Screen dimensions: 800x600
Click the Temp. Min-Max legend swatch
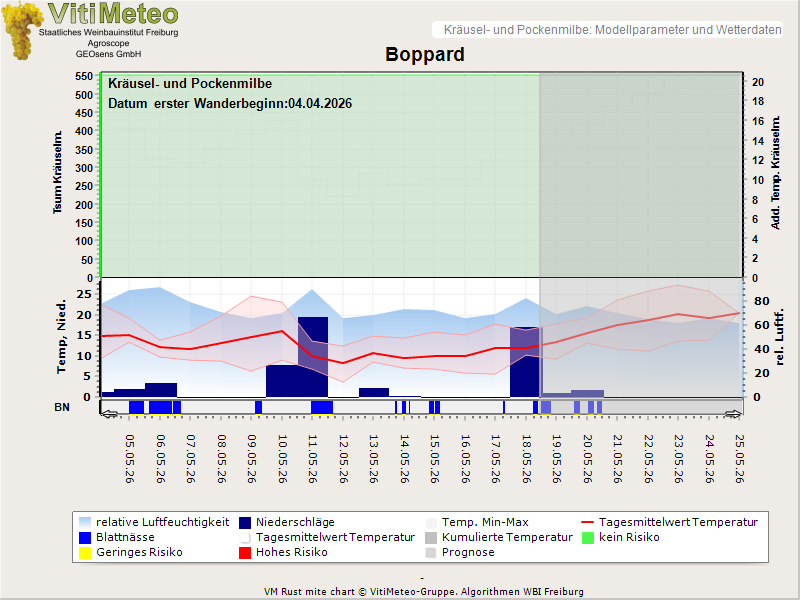tap(431, 522)
